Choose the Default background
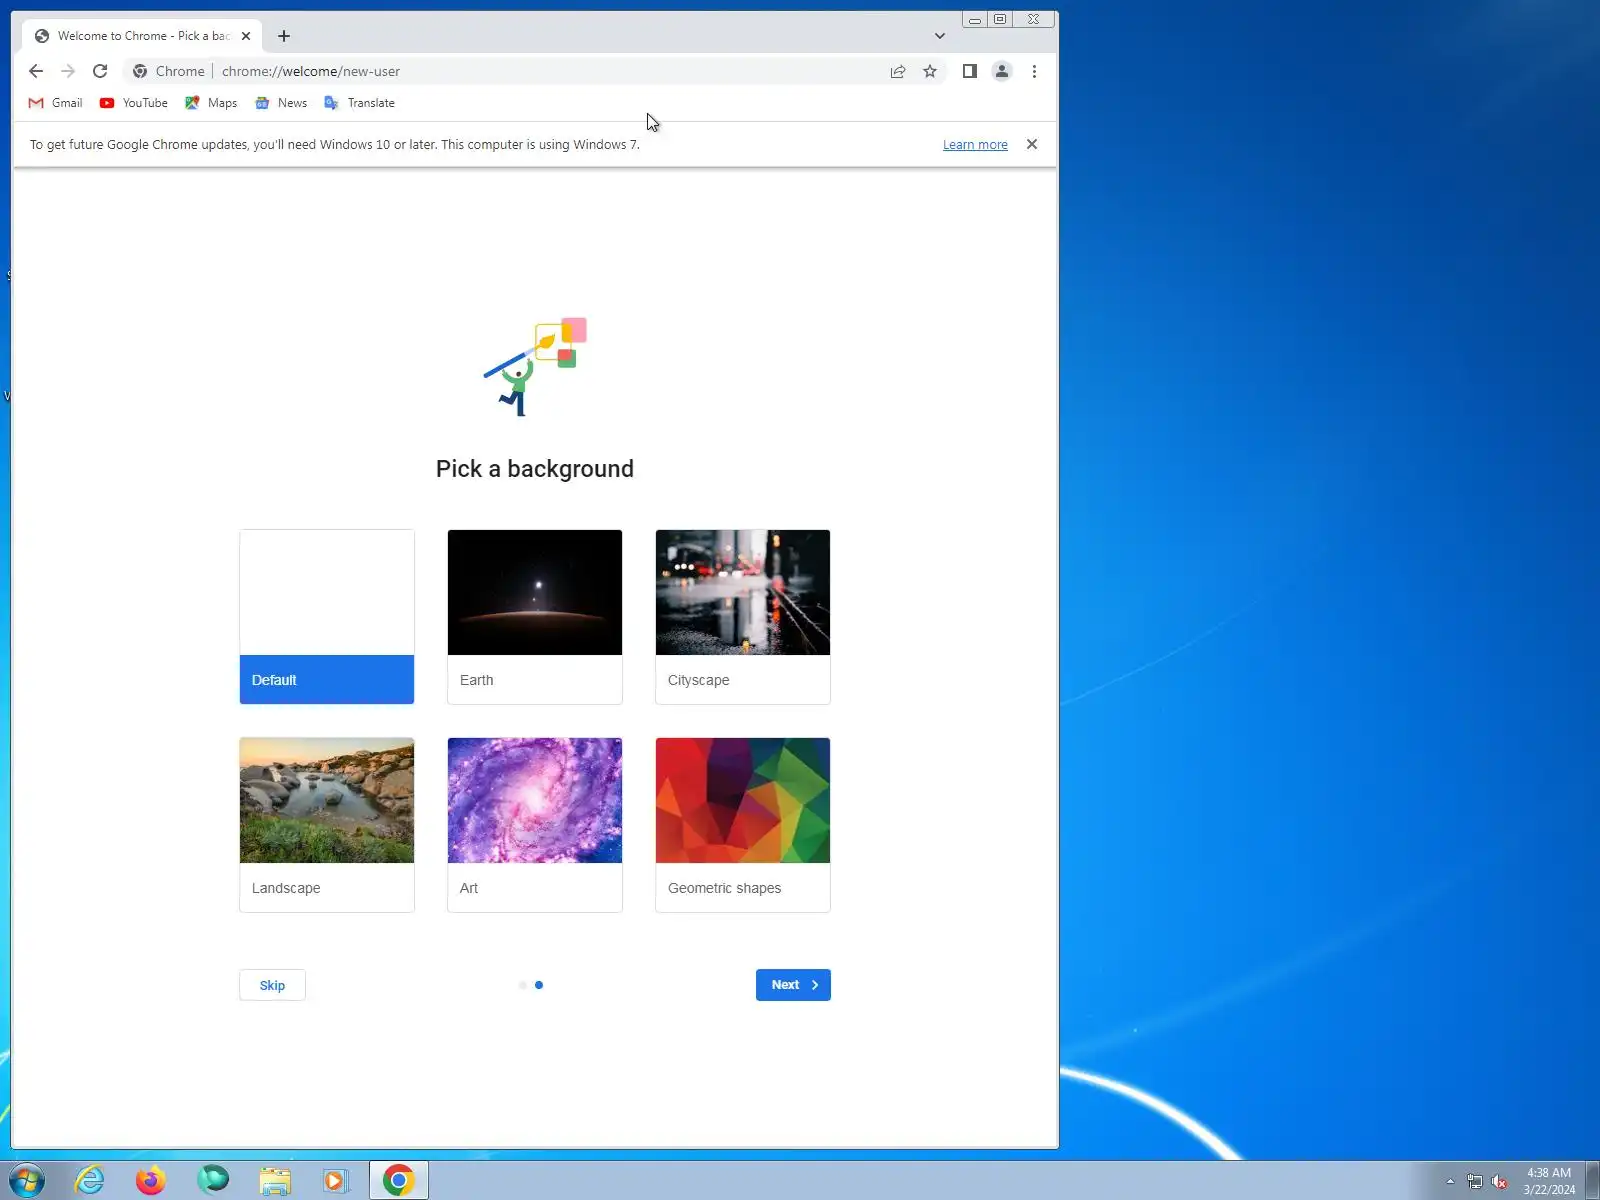The image size is (1600, 1200). click(x=327, y=617)
